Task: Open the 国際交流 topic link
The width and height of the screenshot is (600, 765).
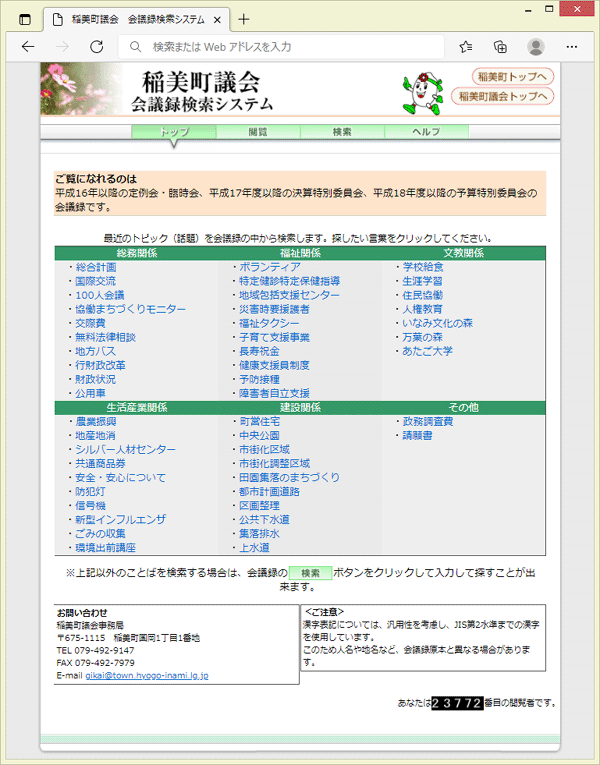Action: click(96, 281)
